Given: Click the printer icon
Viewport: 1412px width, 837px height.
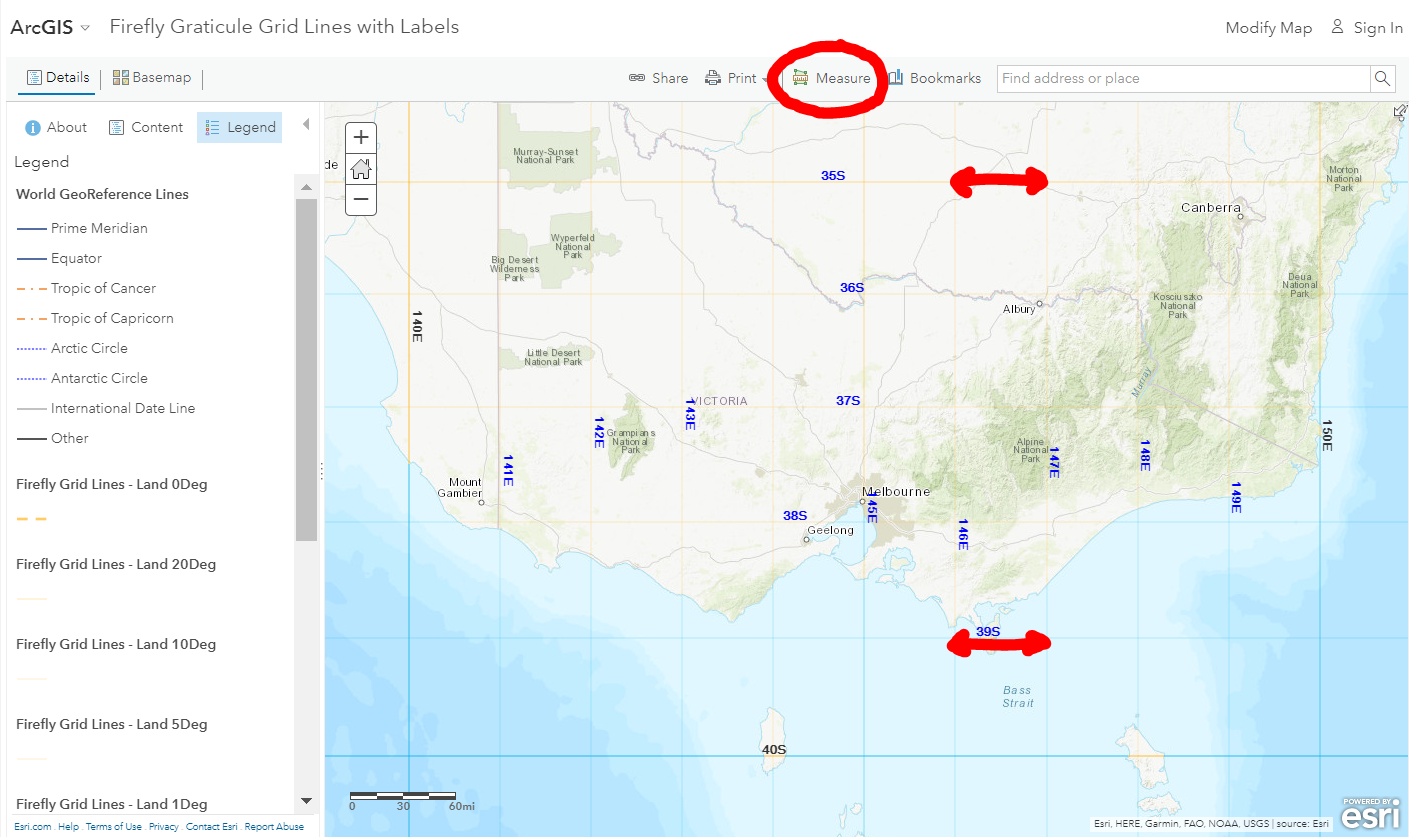Looking at the screenshot, I should 713,78.
